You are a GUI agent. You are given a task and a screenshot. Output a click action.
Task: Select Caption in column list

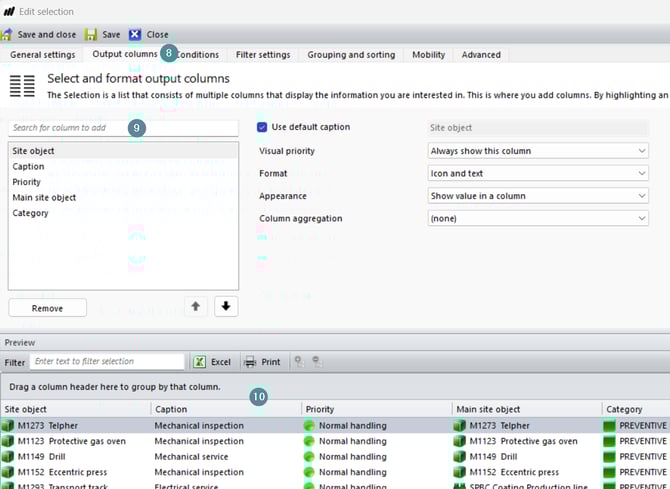123,166
